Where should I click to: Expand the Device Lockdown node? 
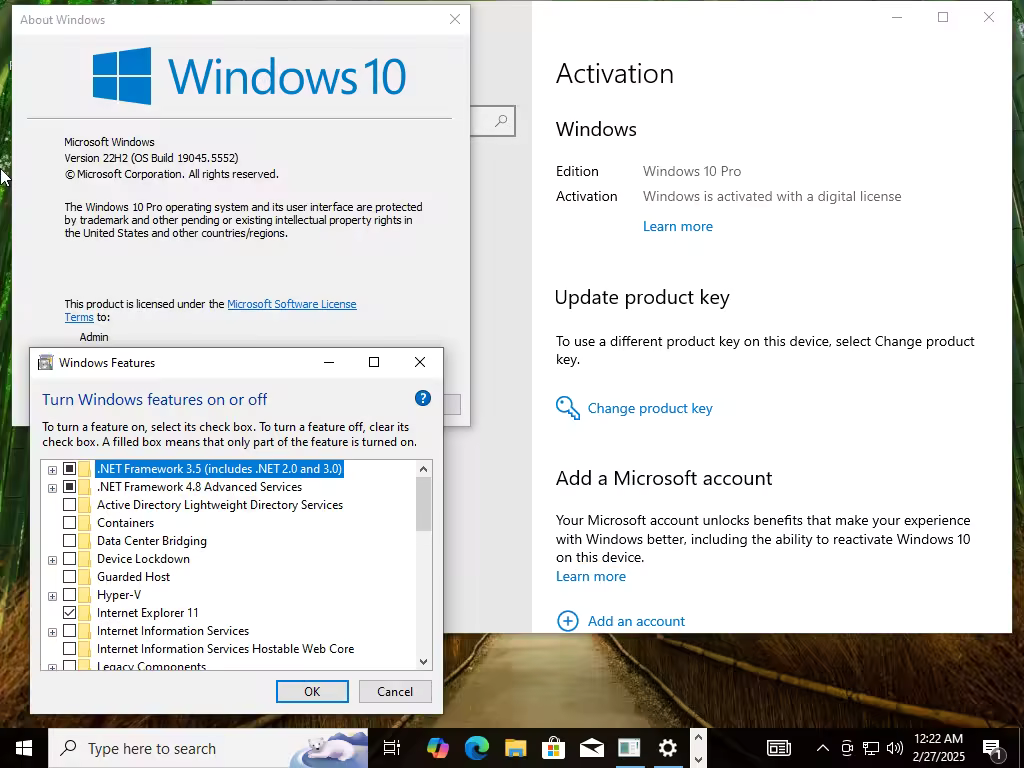(52, 560)
